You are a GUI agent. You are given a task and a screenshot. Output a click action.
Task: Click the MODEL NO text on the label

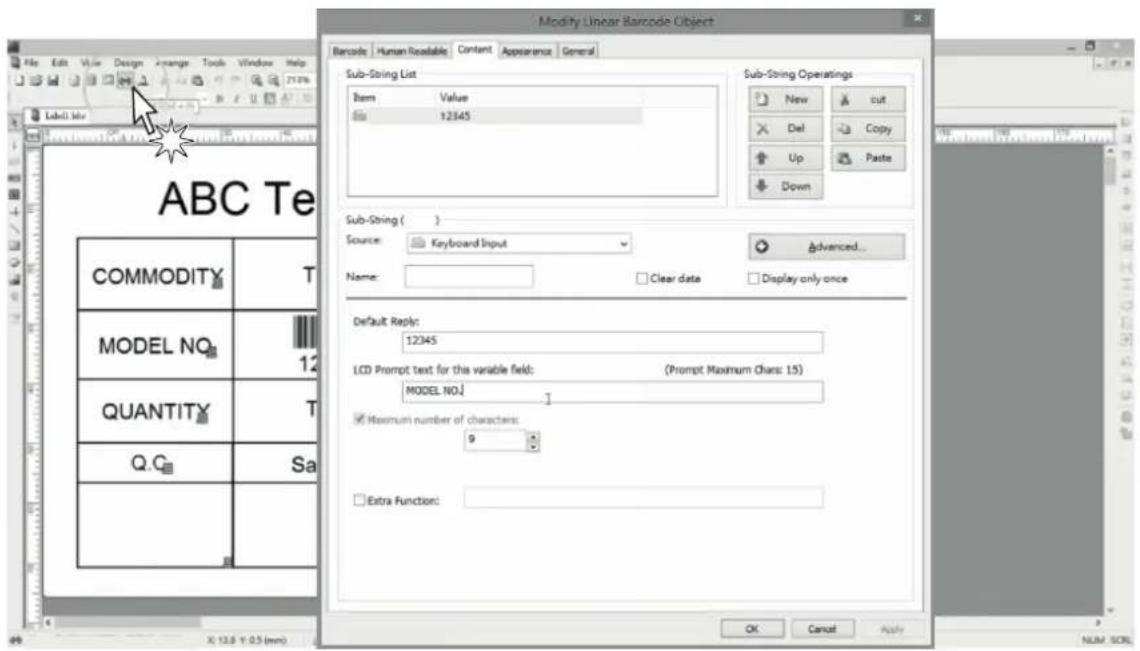(156, 346)
